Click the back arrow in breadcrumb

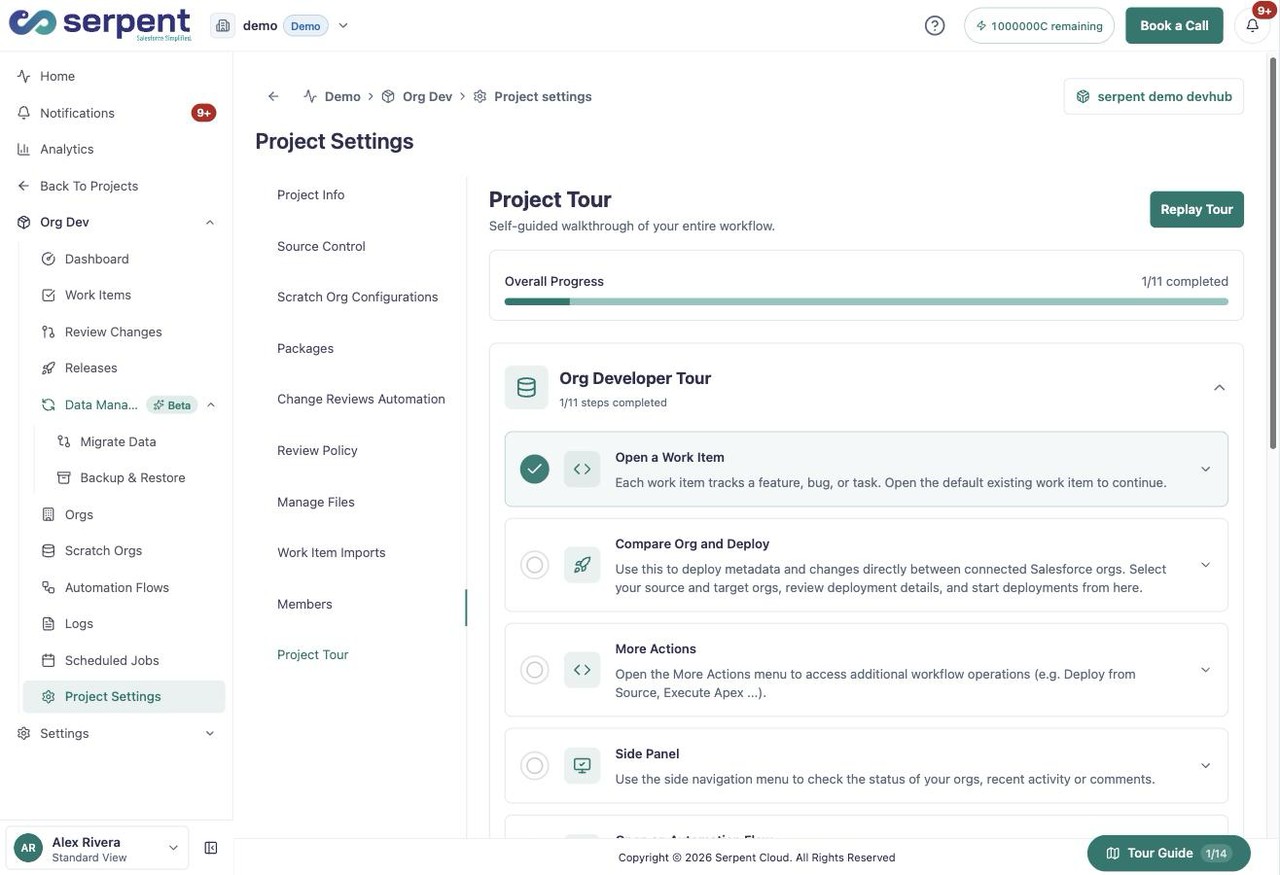pyautogui.click(x=273, y=96)
